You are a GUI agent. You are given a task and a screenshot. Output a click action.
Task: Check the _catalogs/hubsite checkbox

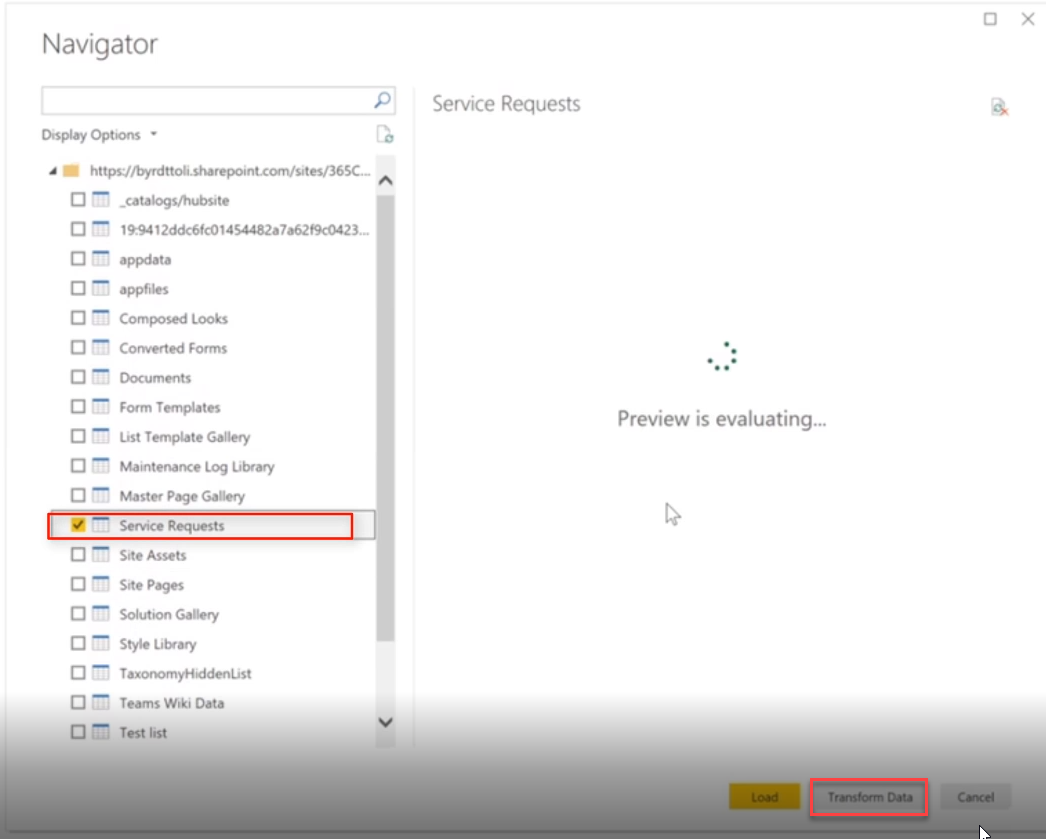pos(78,199)
